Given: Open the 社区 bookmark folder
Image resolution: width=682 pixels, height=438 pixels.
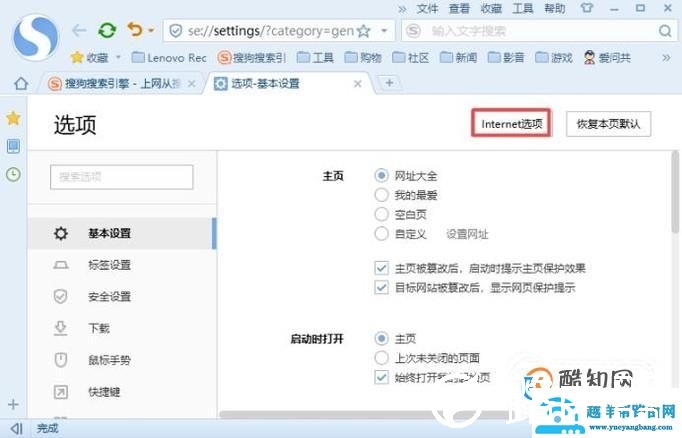Looking at the screenshot, I should point(411,57).
